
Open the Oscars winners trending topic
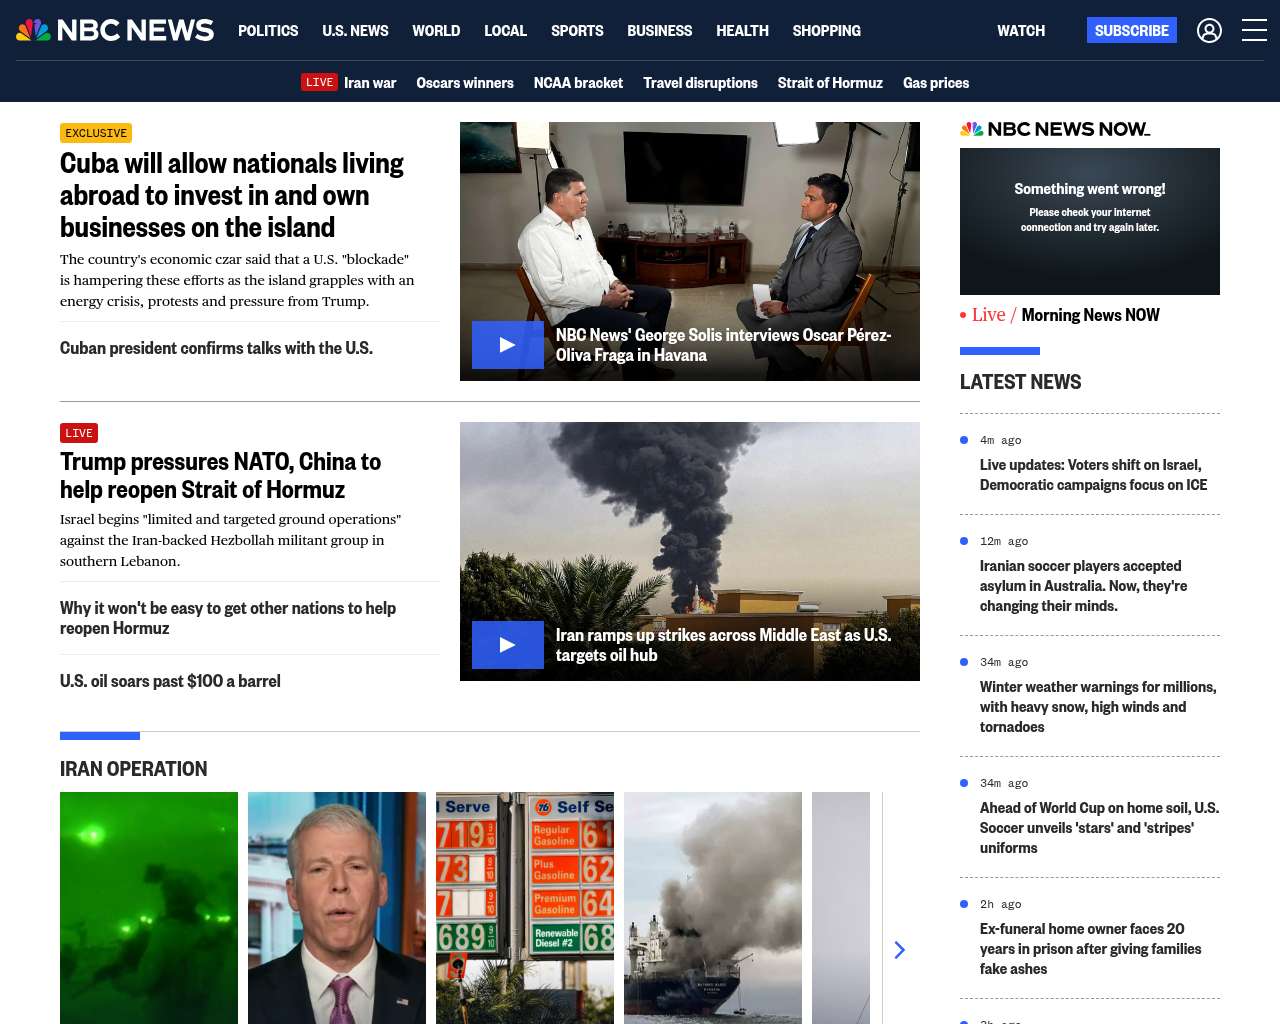coord(465,83)
